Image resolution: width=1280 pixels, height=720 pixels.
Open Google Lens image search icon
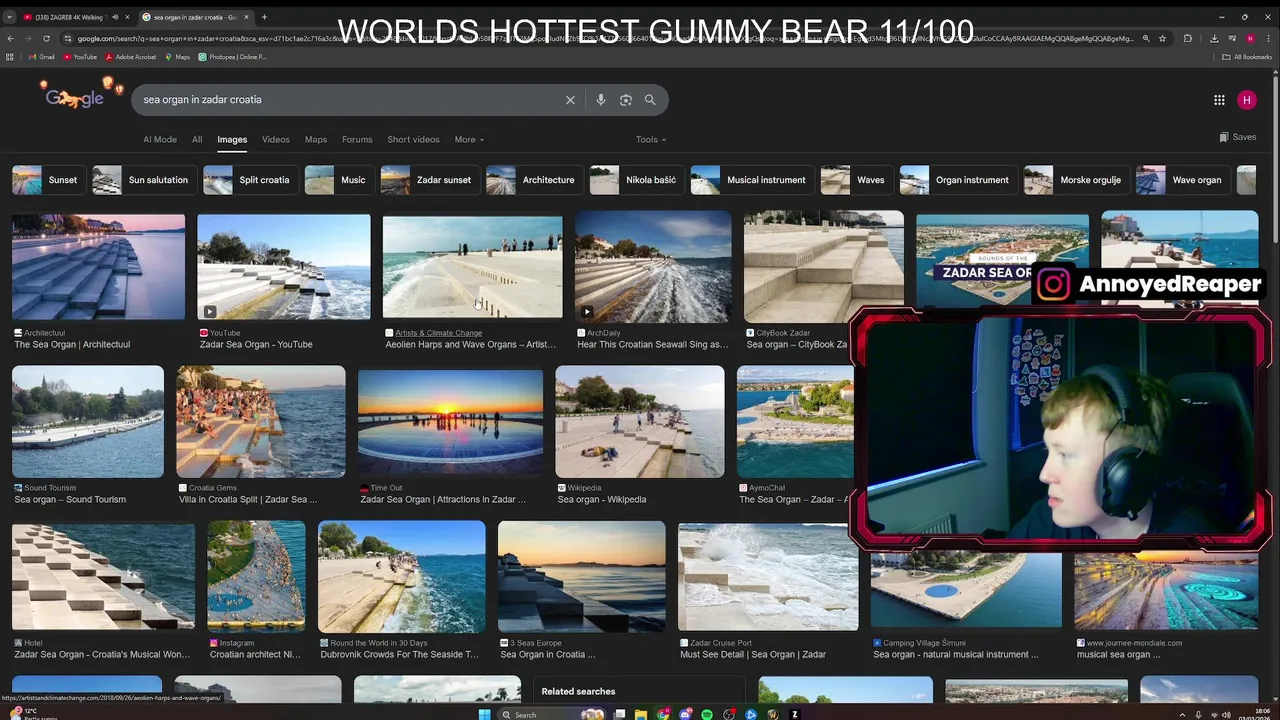coord(626,100)
